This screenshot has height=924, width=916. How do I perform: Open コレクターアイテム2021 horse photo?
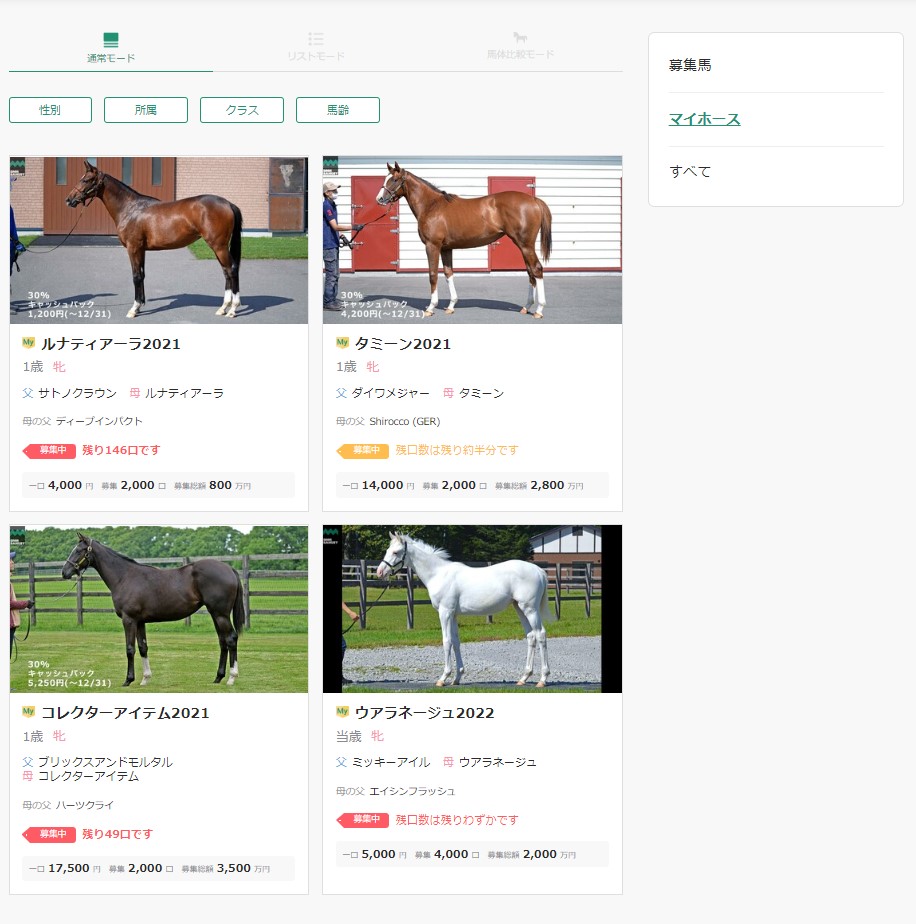pos(159,609)
